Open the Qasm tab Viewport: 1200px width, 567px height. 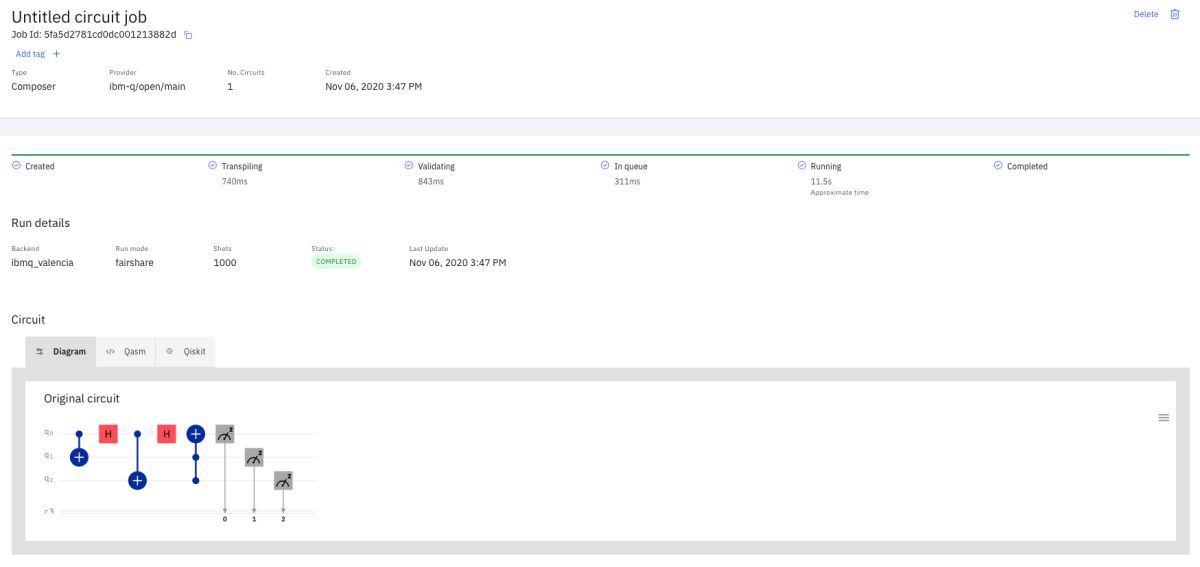click(126, 352)
